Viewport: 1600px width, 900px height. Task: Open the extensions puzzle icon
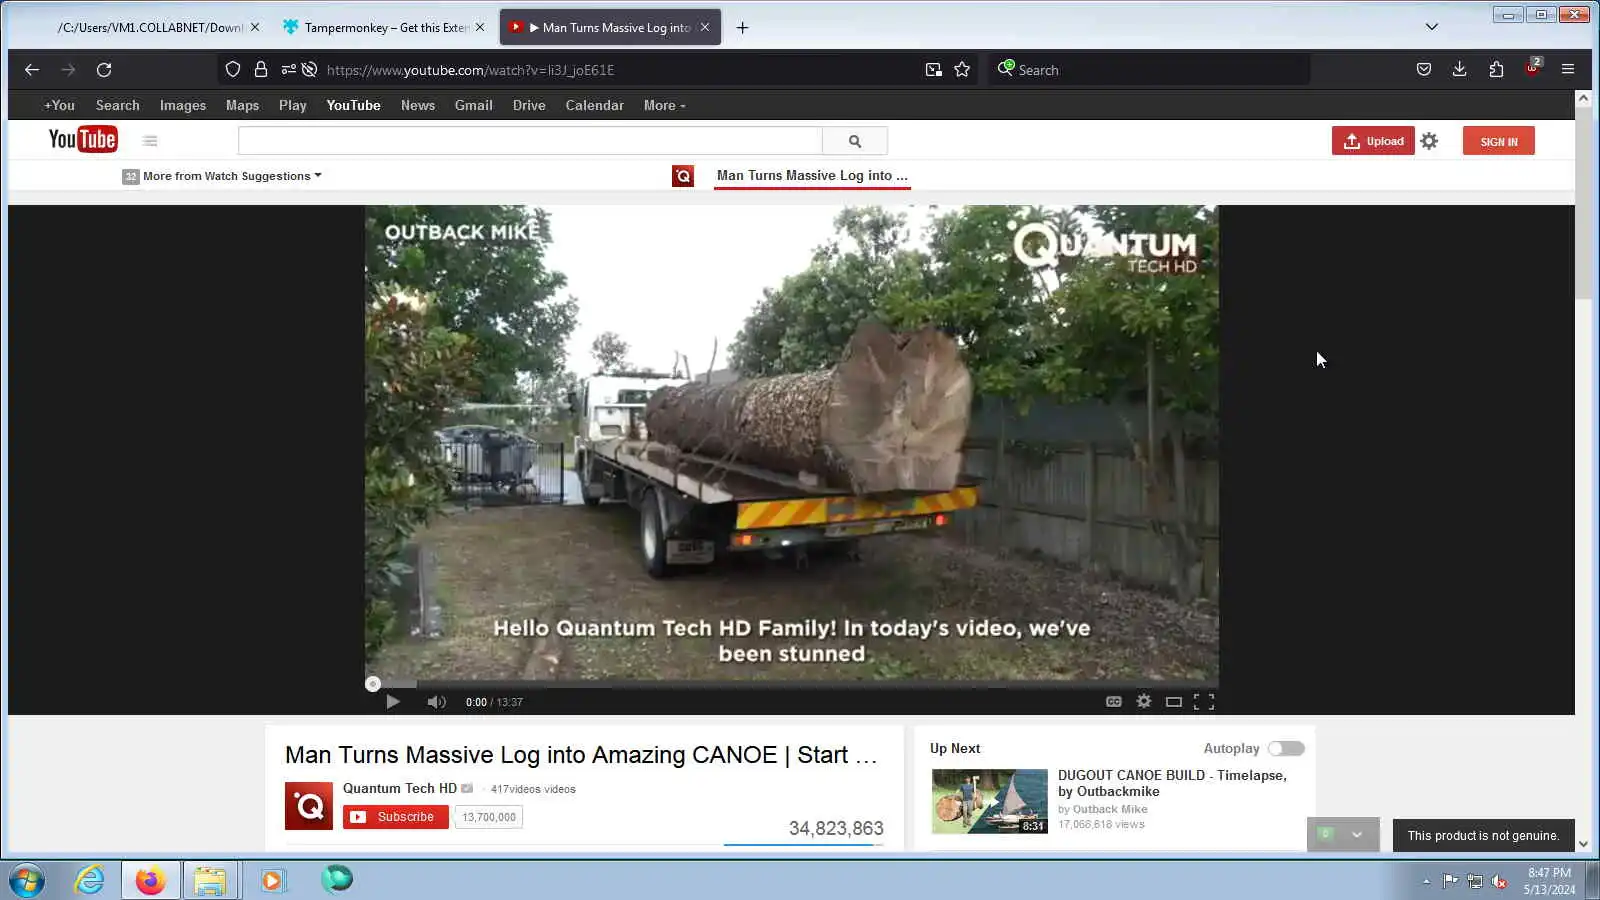[x=1496, y=70]
